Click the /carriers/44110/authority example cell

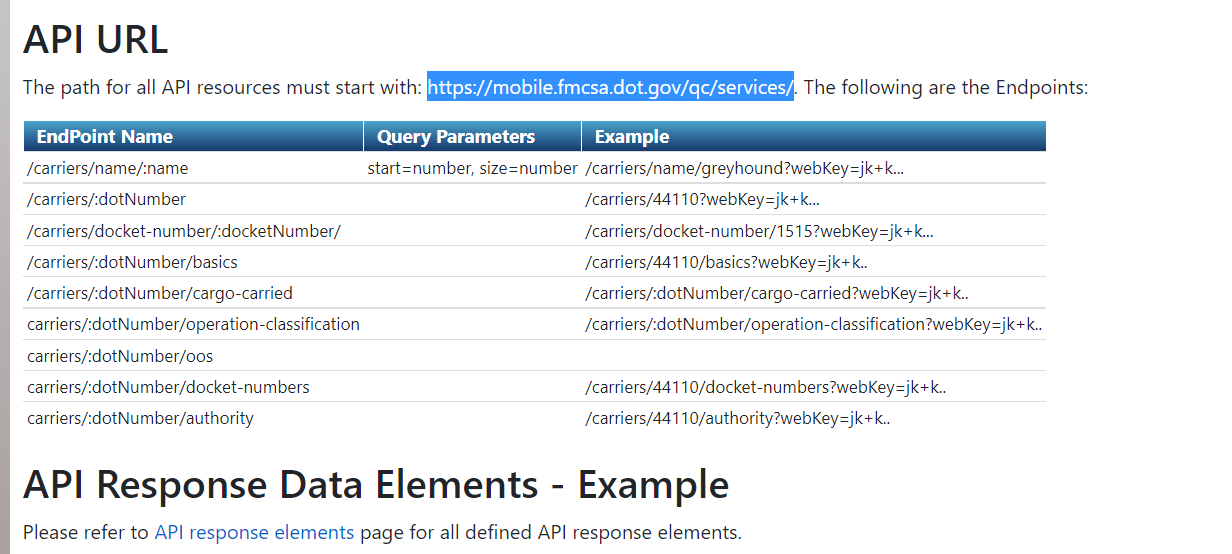(x=737, y=418)
